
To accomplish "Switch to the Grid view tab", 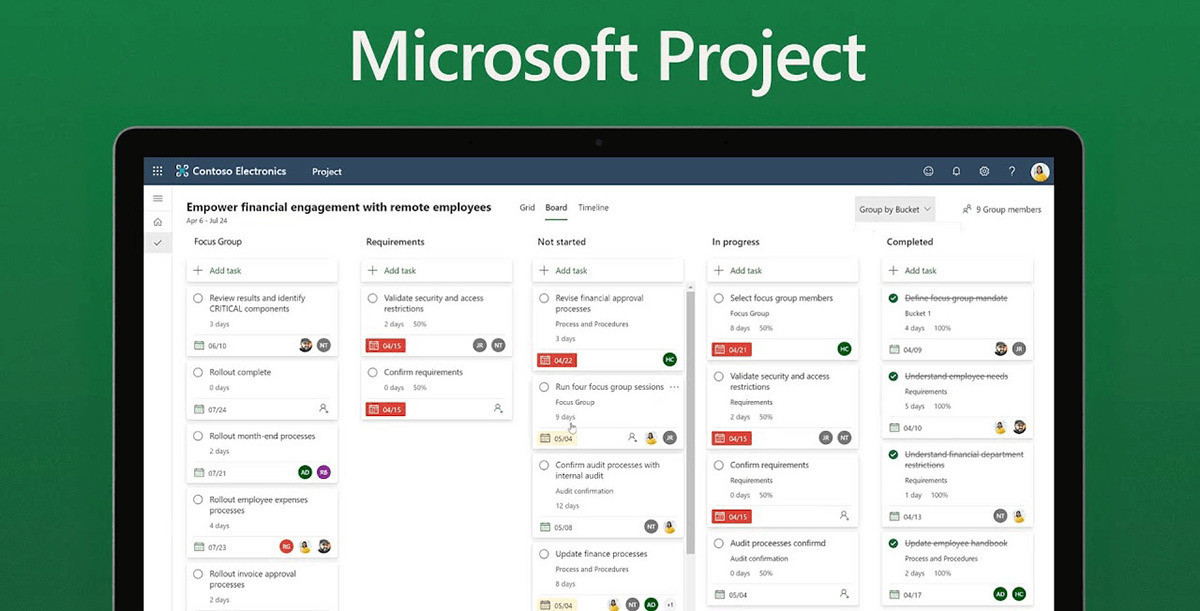I will pos(527,207).
